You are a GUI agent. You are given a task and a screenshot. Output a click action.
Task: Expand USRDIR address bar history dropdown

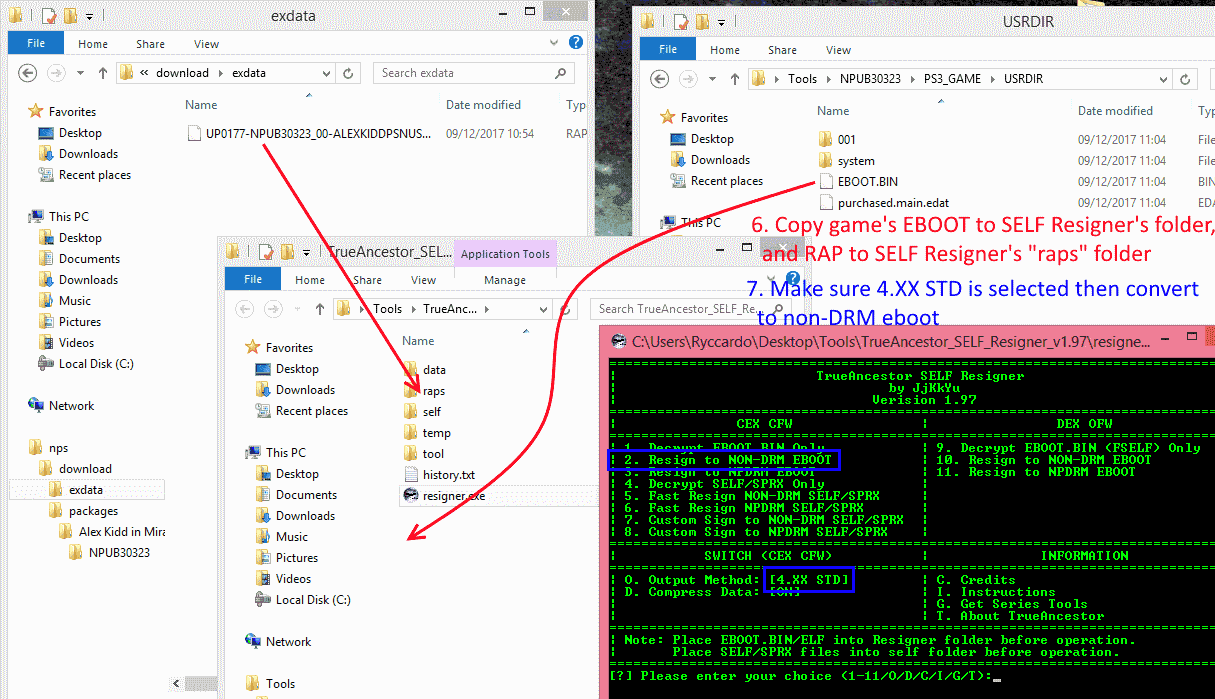click(1162, 79)
